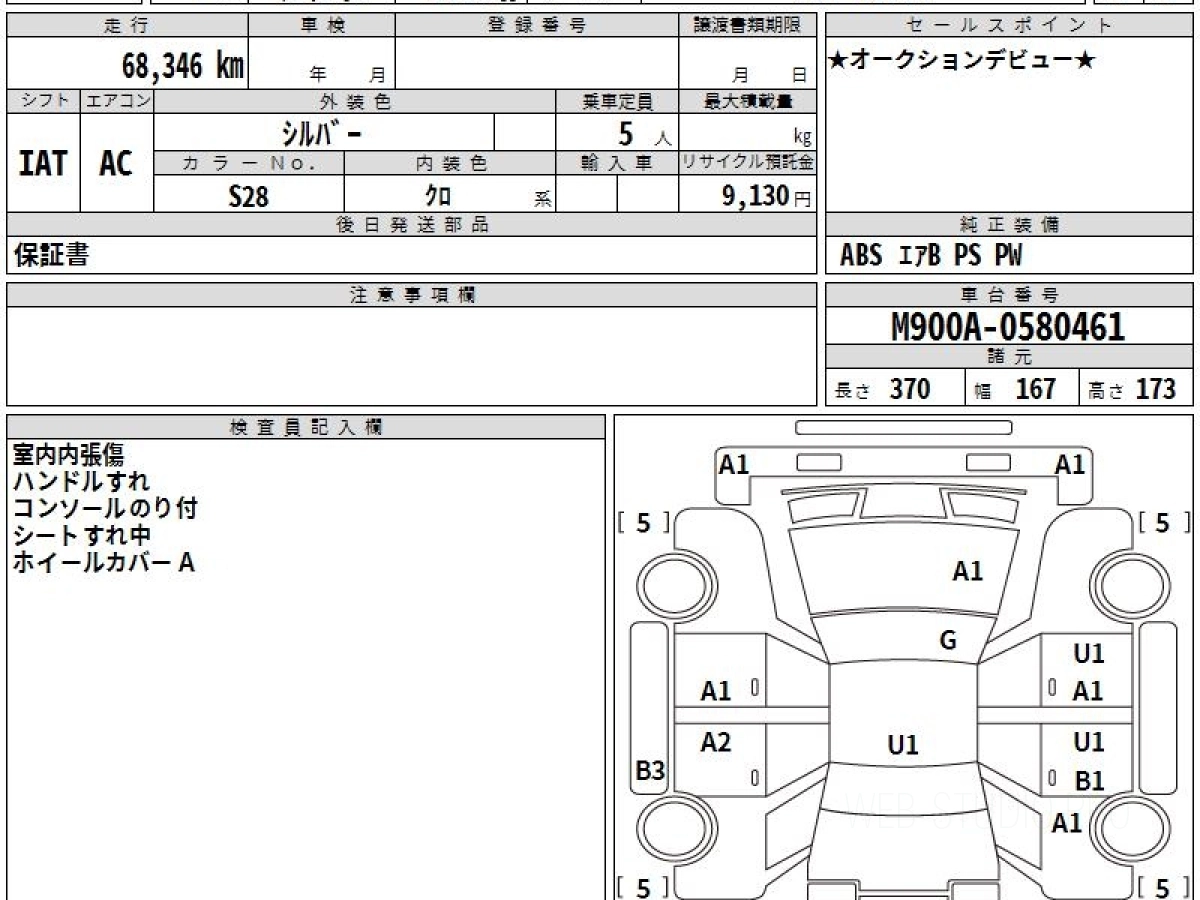Select the 後日発送部品 header
Image resolution: width=1200 pixels, height=900 pixels.
[412, 224]
